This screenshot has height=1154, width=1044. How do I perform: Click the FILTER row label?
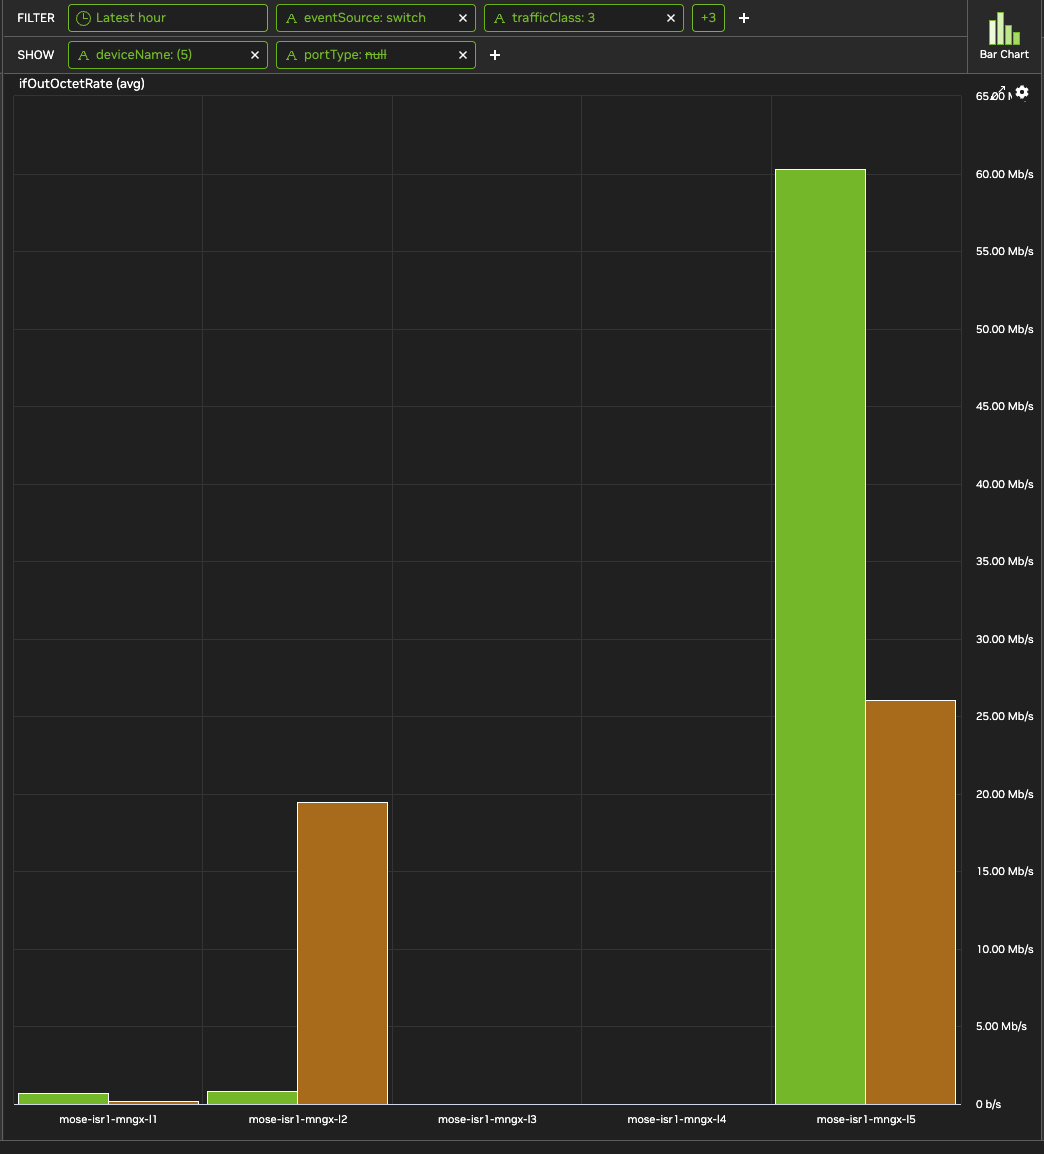(36, 18)
